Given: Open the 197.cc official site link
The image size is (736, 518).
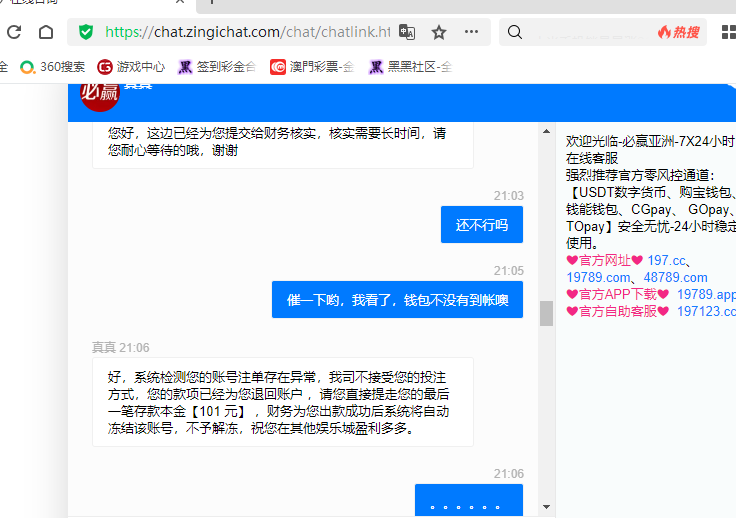Looking at the screenshot, I should (665, 260).
